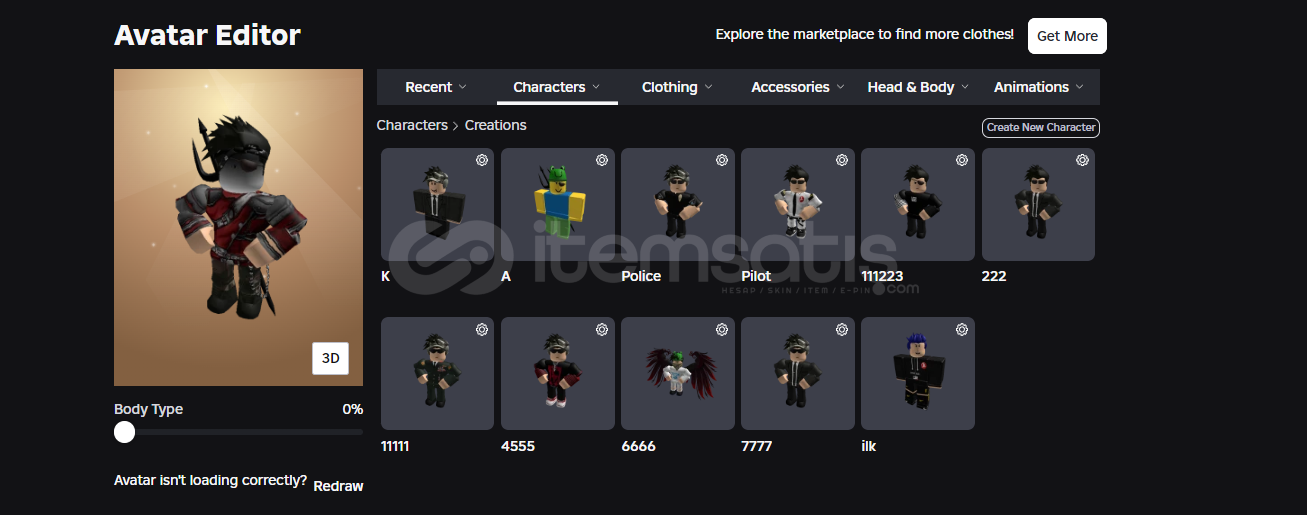Click the Body Type slider track
The width and height of the screenshot is (1307, 515).
click(239, 432)
